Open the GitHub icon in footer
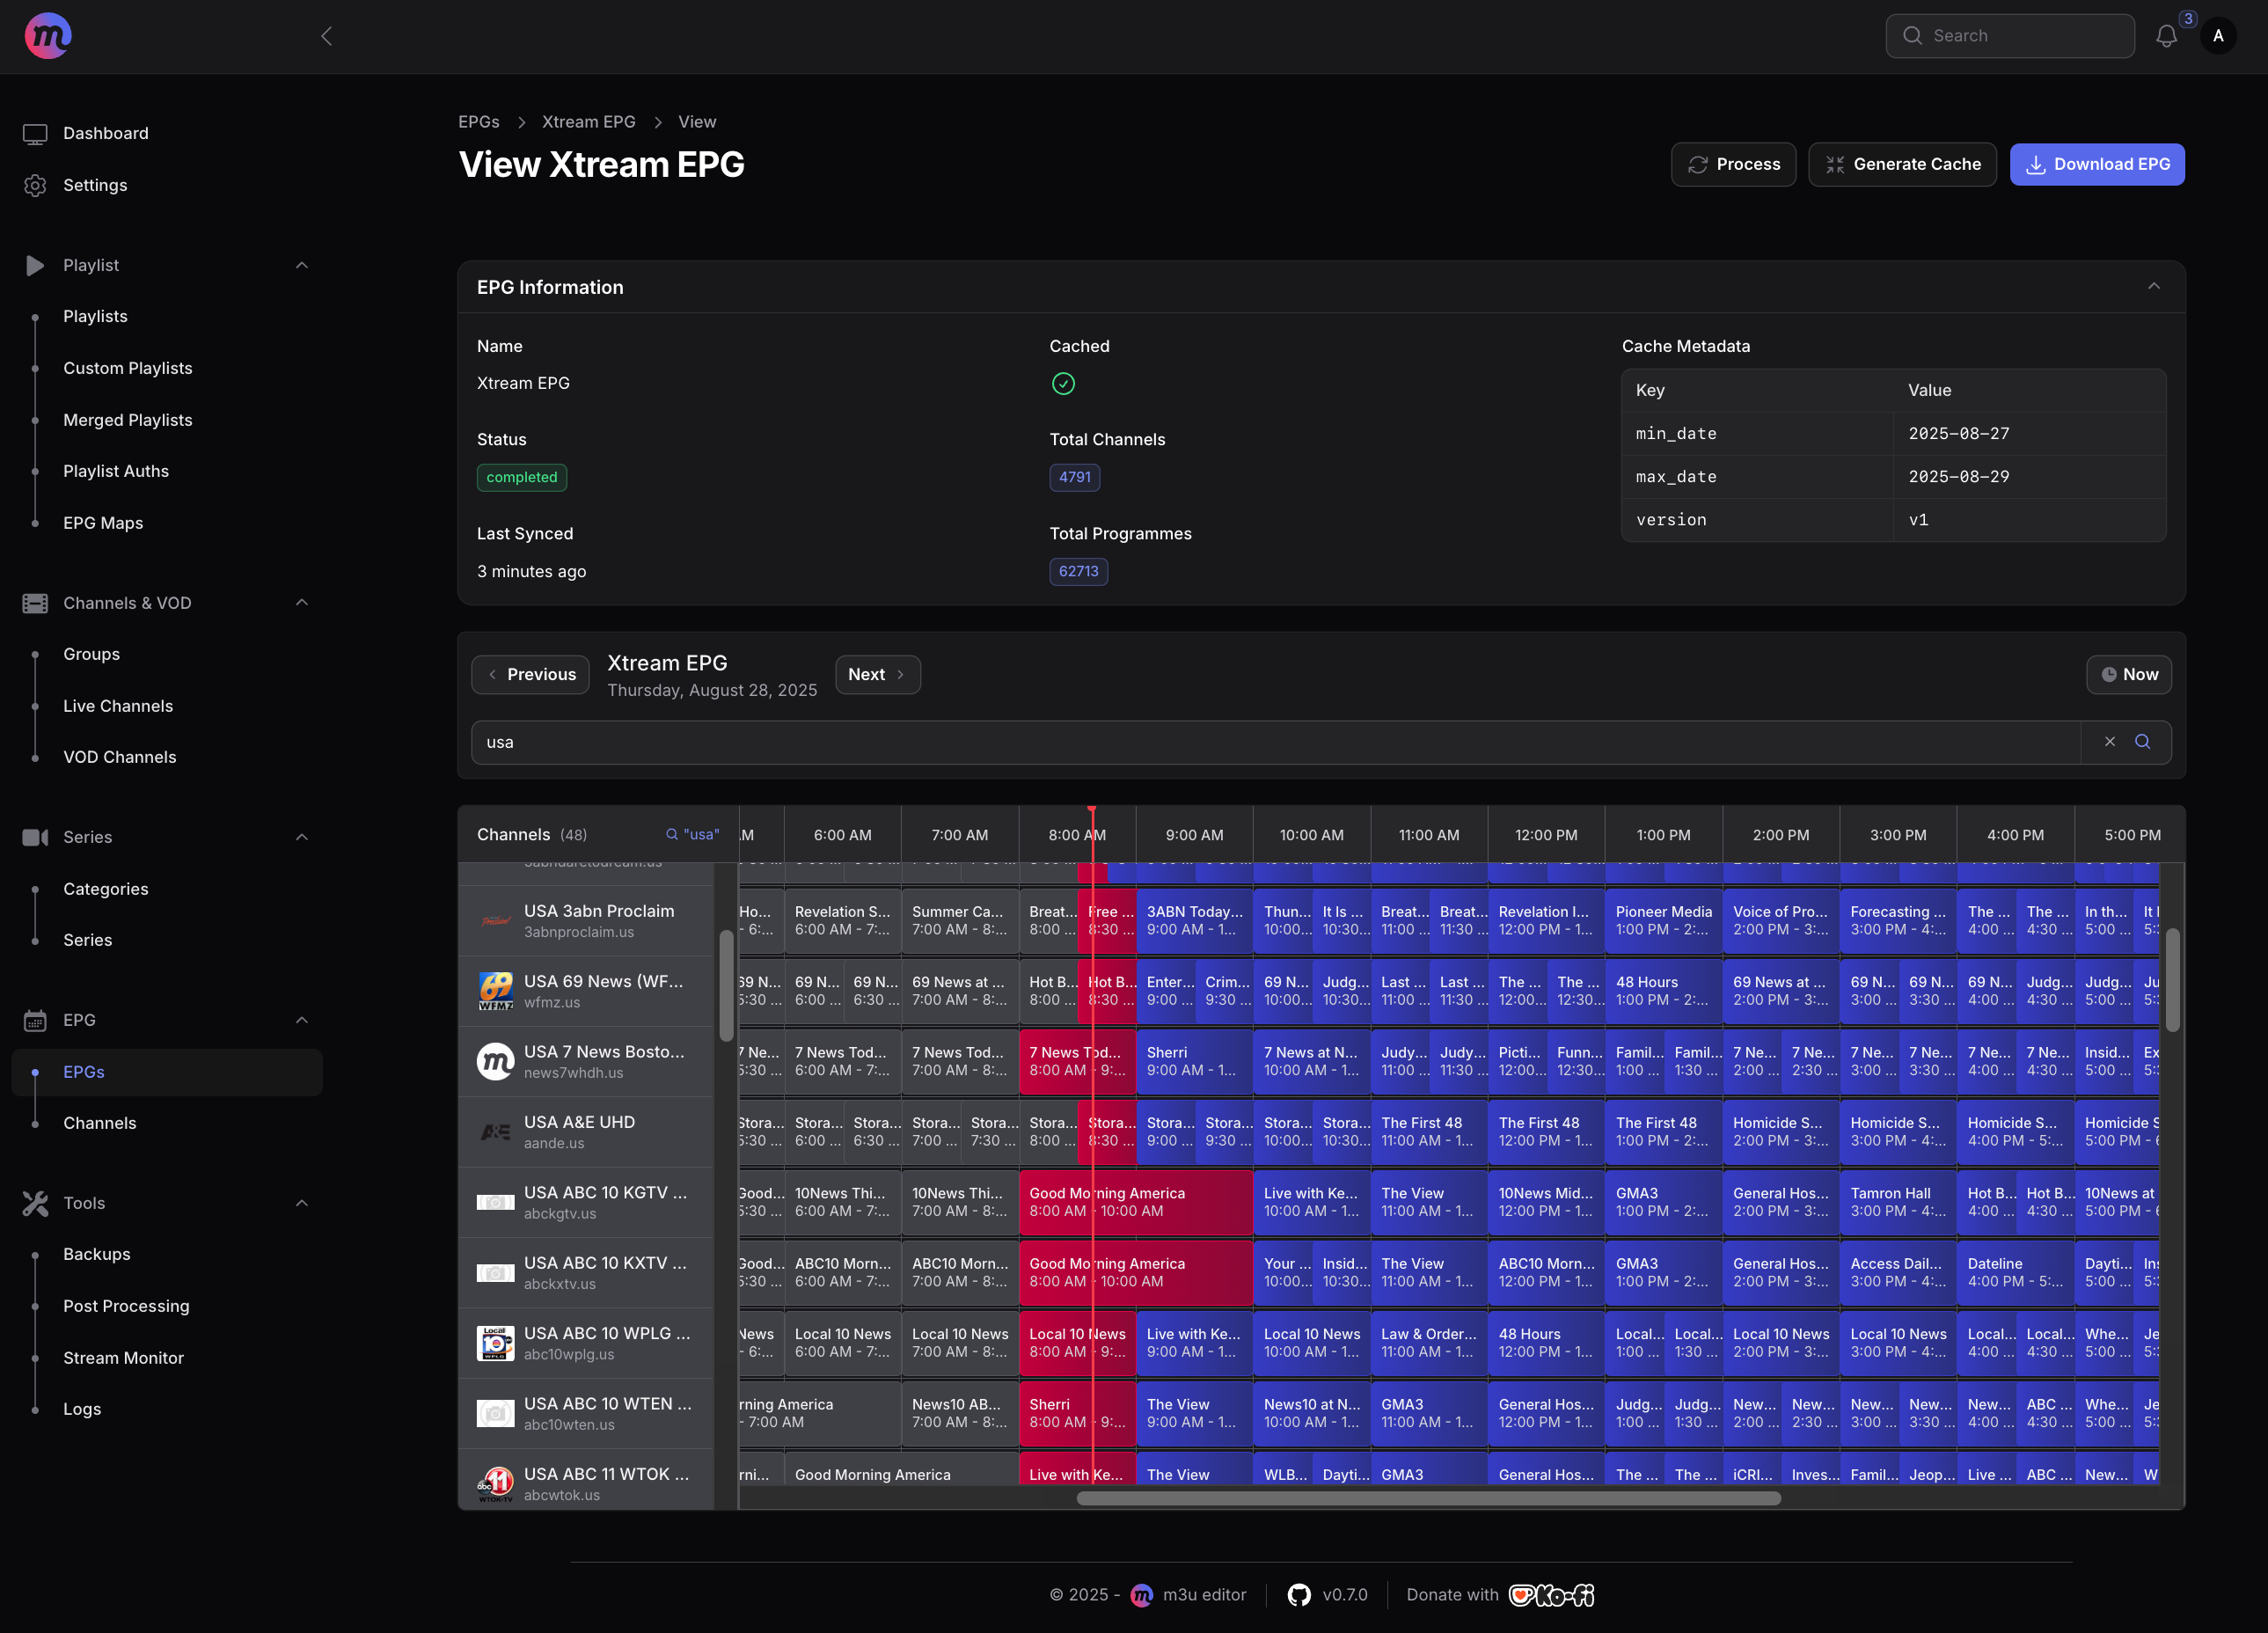The height and width of the screenshot is (1633, 2268). point(1299,1594)
